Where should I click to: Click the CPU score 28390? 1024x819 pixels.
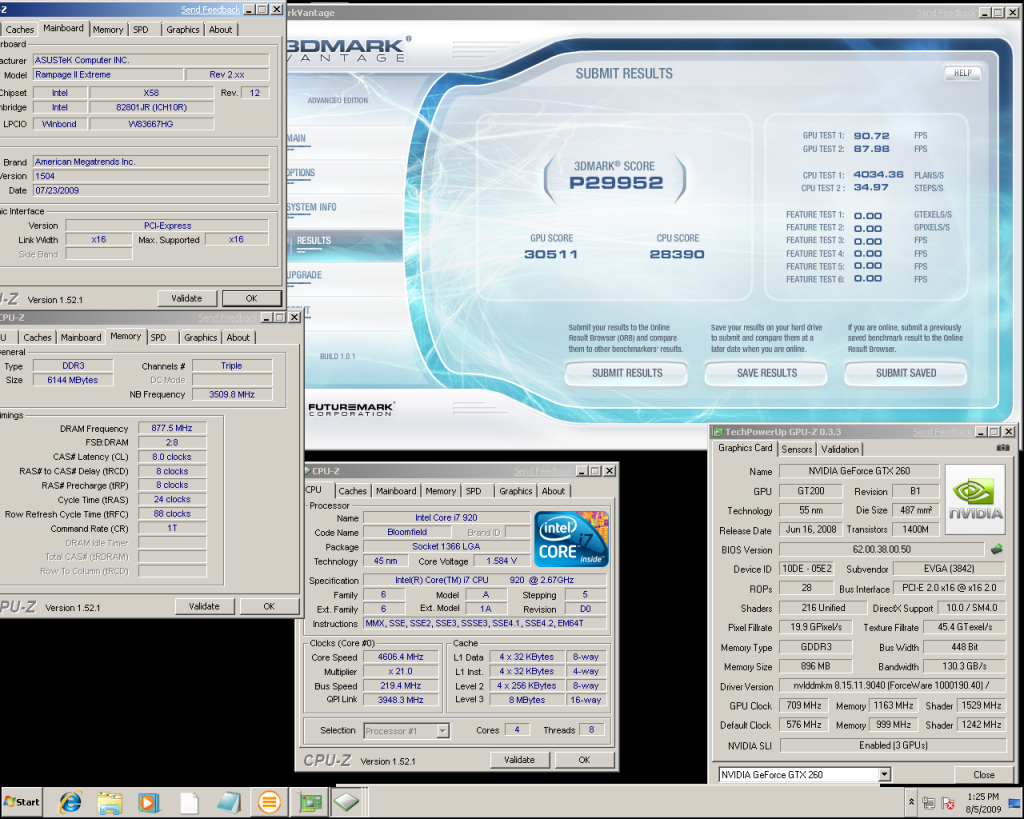pyautogui.click(x=677, y=254)
